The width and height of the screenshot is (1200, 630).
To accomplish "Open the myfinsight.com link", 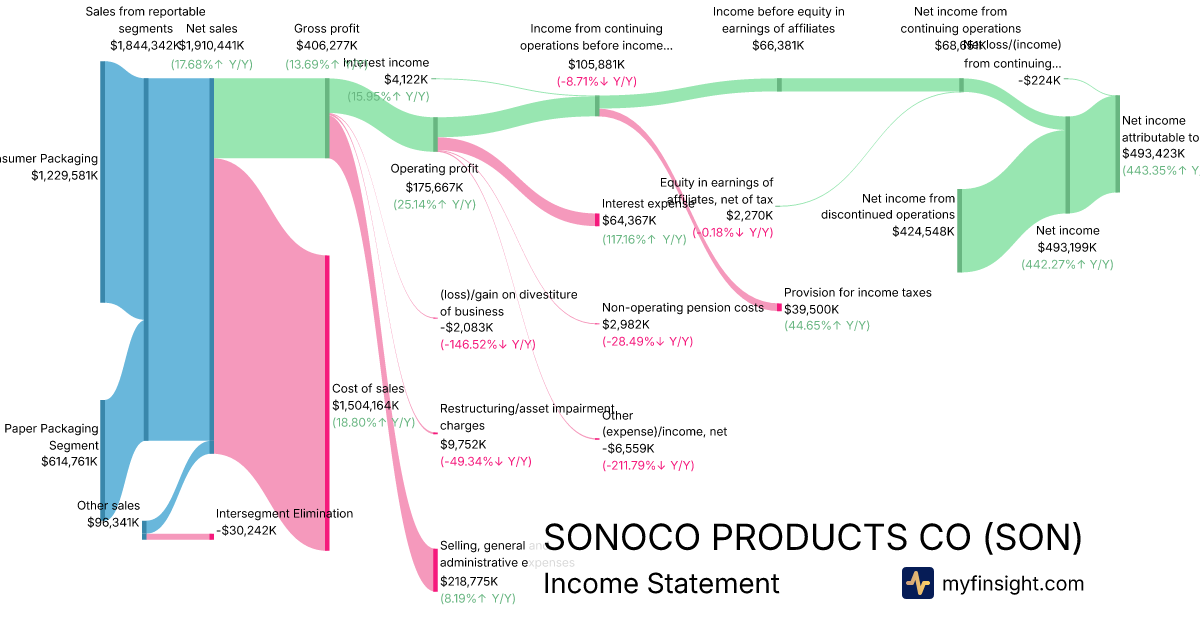I will click(x=1013, y=583).
